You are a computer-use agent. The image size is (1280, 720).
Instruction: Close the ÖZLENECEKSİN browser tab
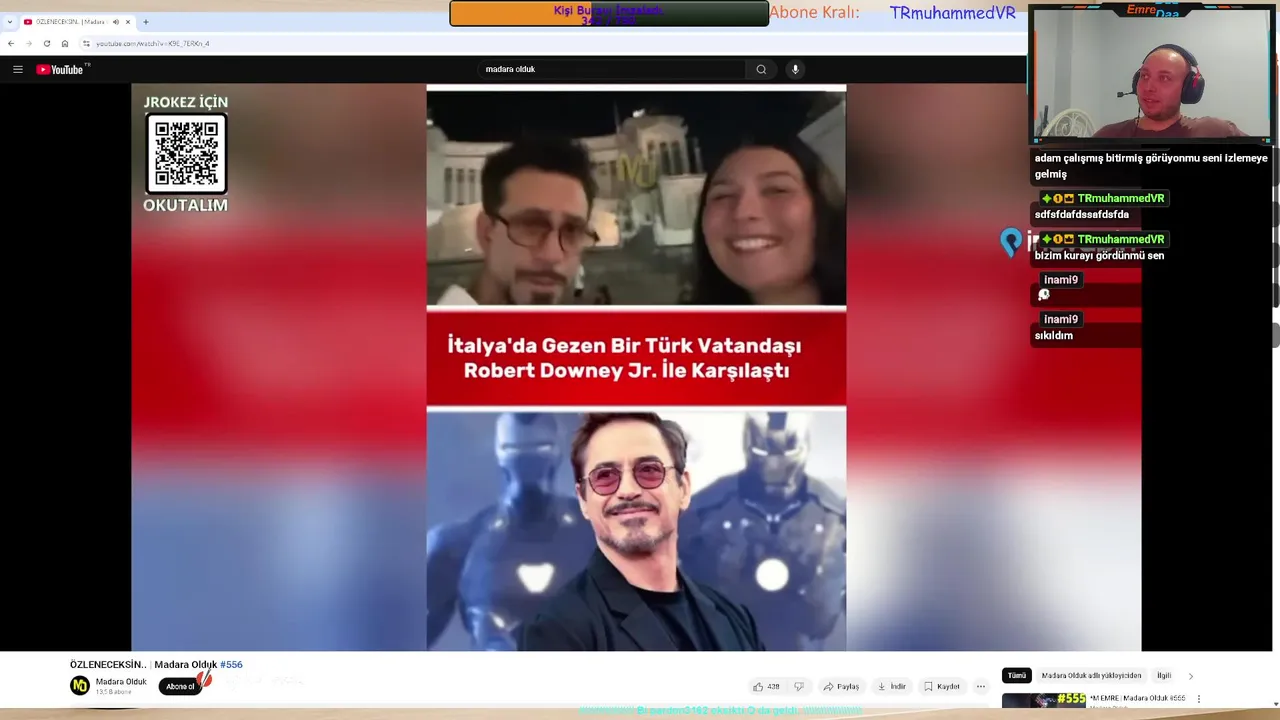[128, 22]
